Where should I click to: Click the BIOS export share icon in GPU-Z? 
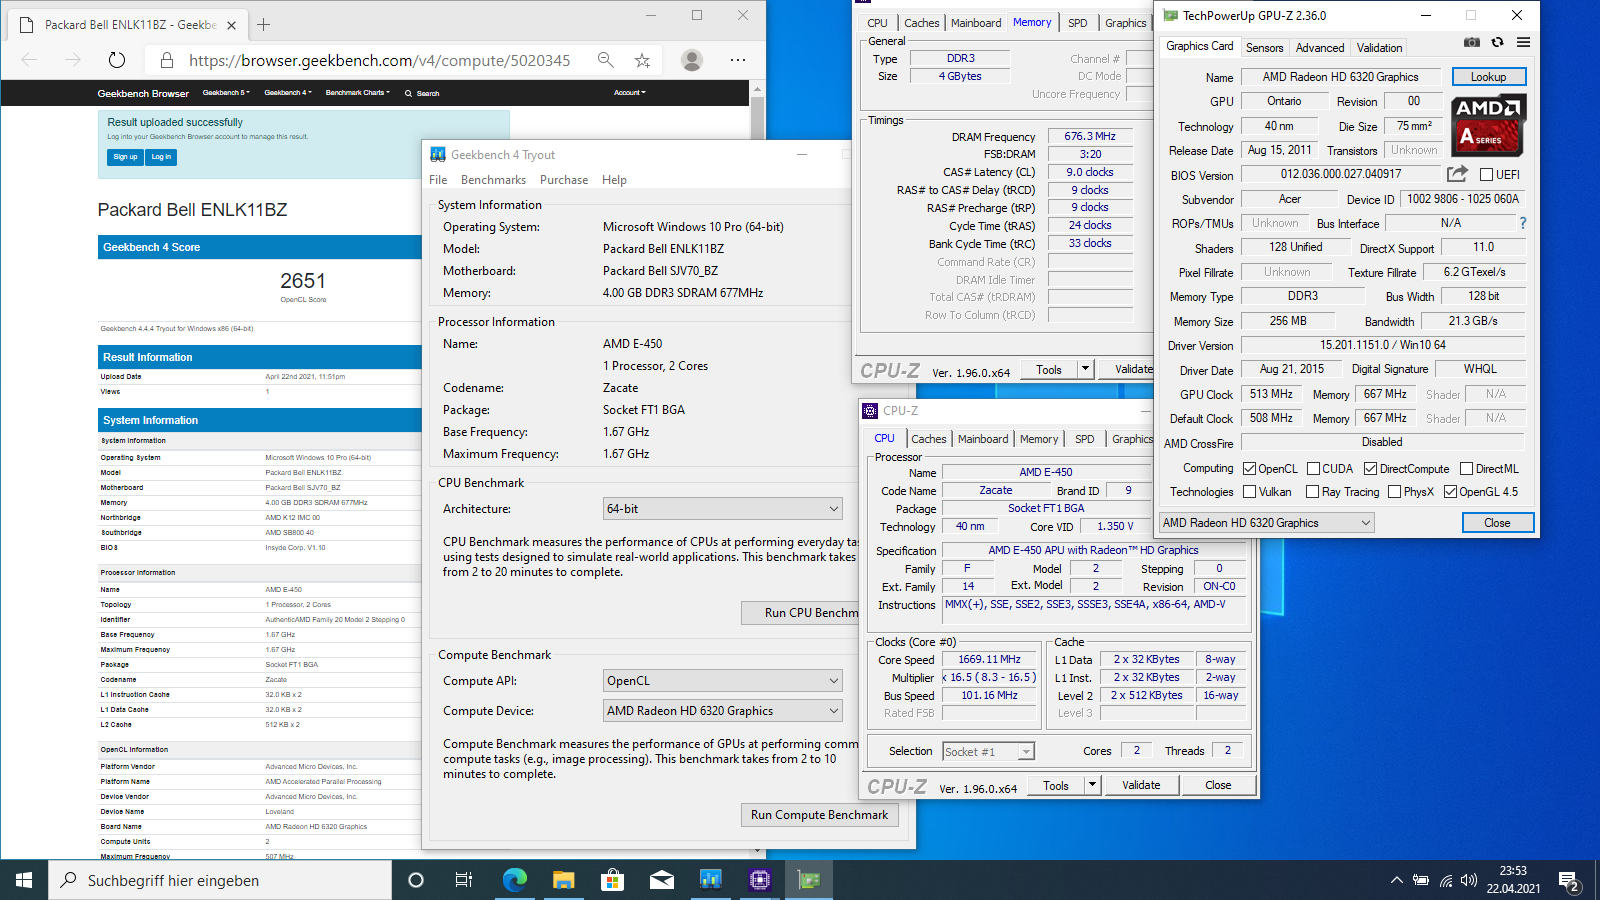point(1457,173)
